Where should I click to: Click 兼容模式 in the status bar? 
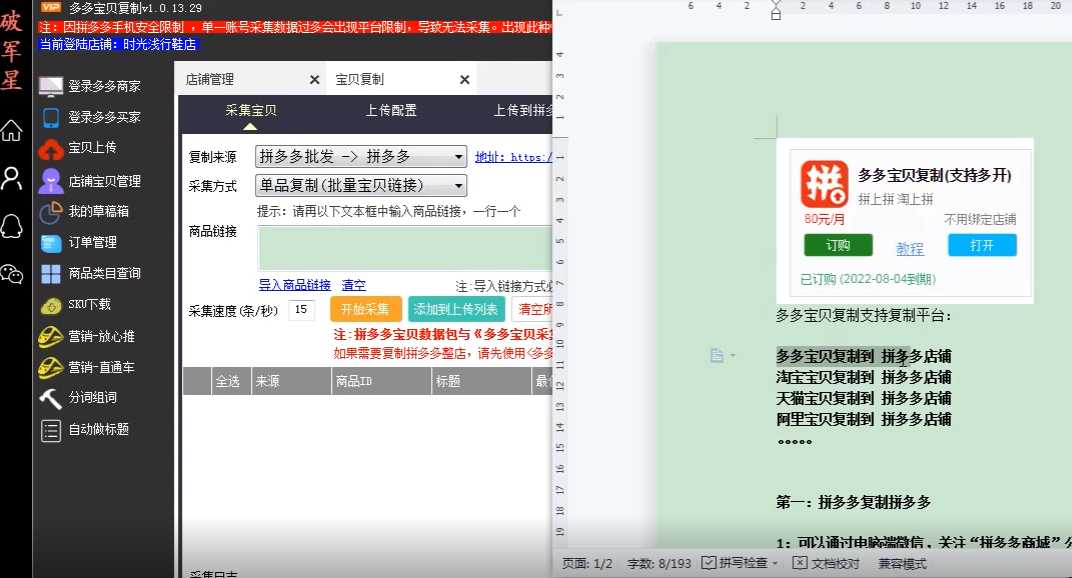click(902, 564)
